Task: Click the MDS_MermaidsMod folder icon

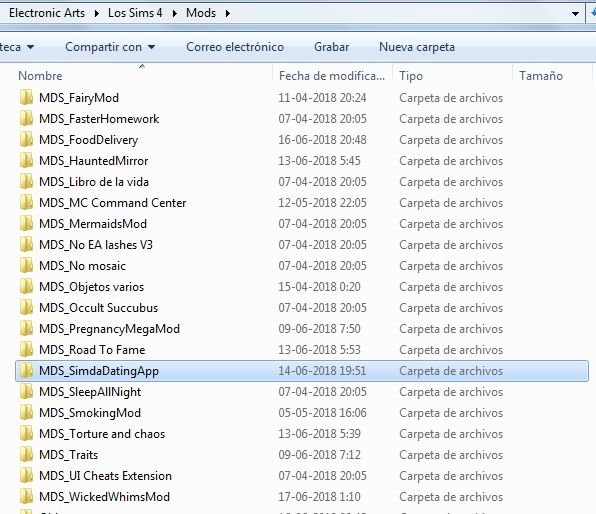Action: click(26, 224)
